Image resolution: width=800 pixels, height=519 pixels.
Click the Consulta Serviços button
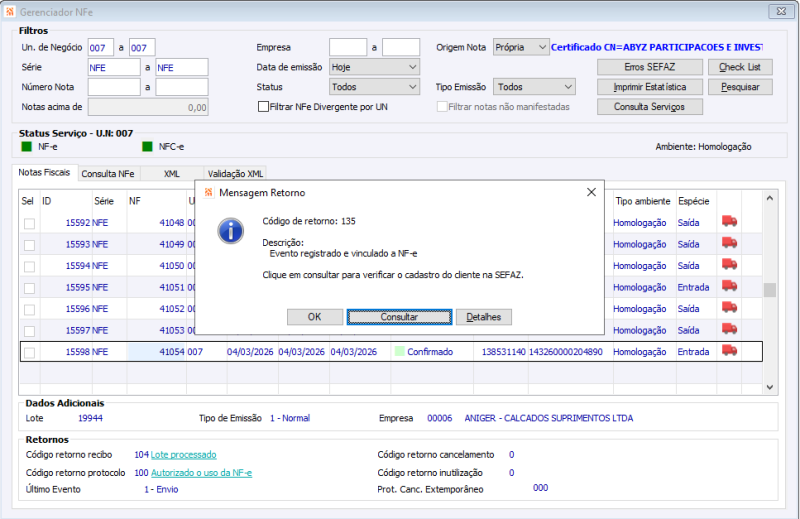tap(649, 107)
